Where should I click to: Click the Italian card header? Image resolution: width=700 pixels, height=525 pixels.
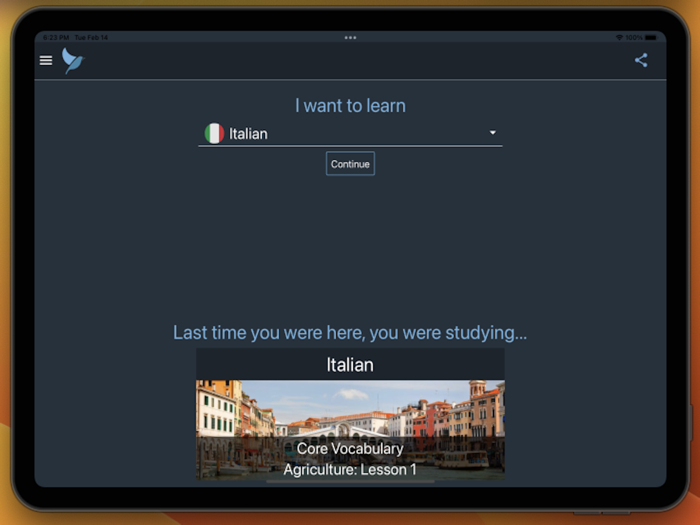click(x=350, y=365)
